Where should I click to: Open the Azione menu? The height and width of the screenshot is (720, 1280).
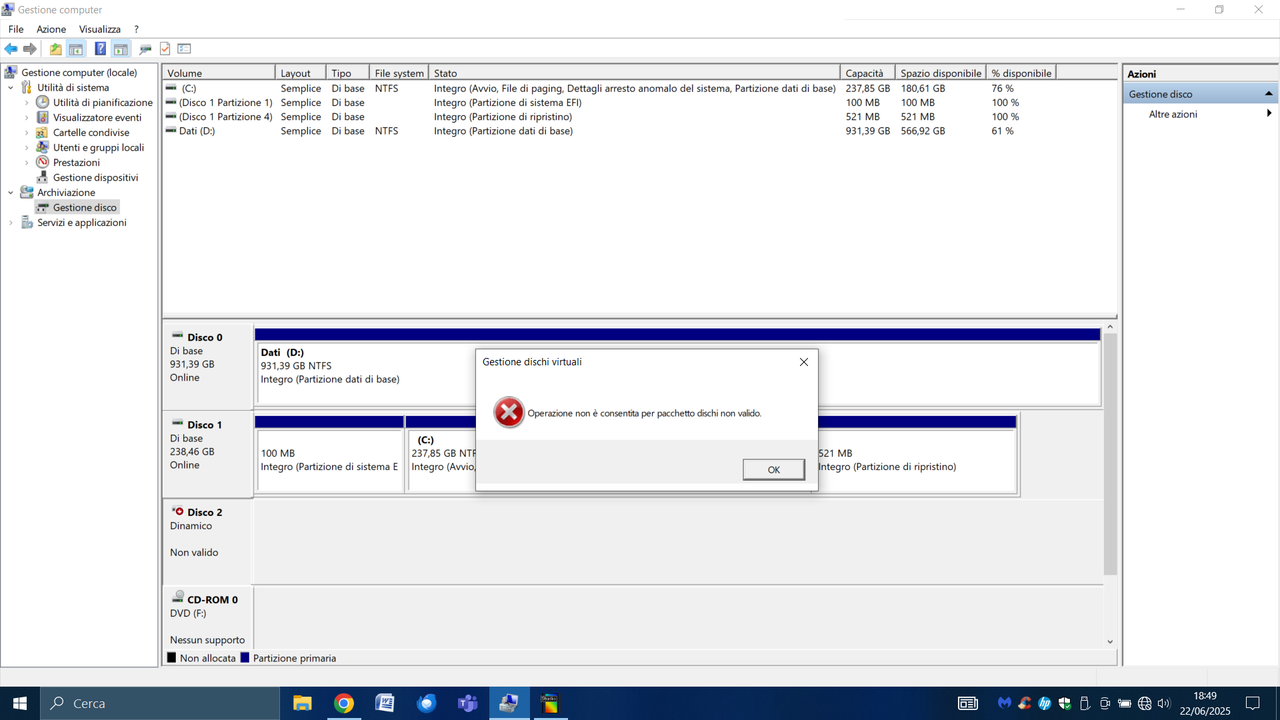pos(50,29)
